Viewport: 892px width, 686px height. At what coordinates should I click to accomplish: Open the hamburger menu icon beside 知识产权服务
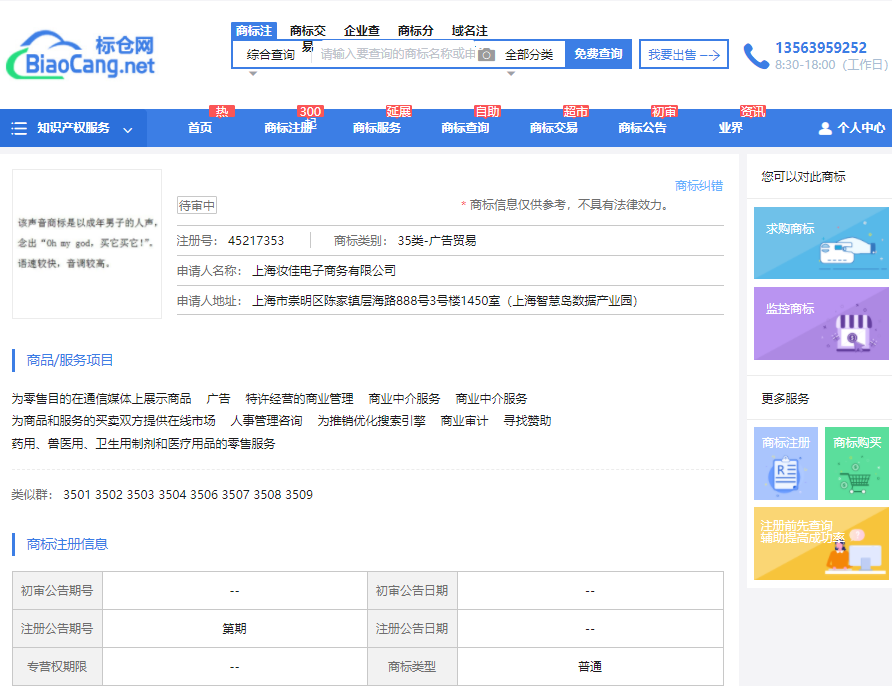(19, 128)
